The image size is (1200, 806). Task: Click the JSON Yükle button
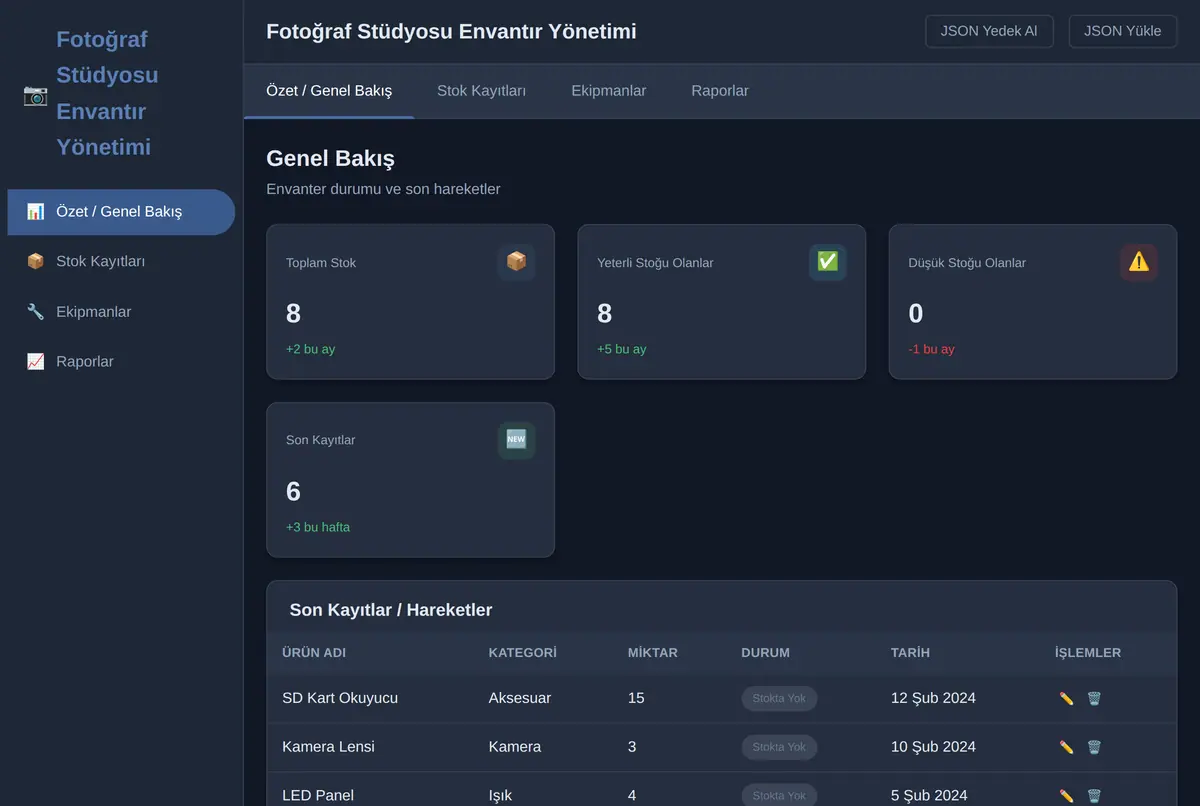point(1123,31)
